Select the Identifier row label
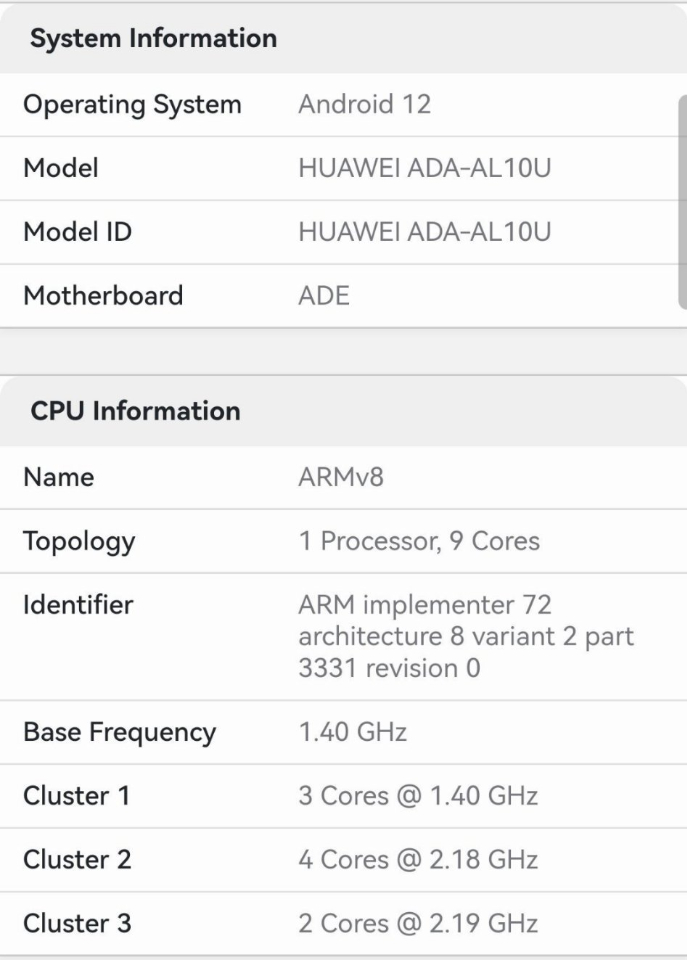Screen dimensions: 687x960 [78, 606]
